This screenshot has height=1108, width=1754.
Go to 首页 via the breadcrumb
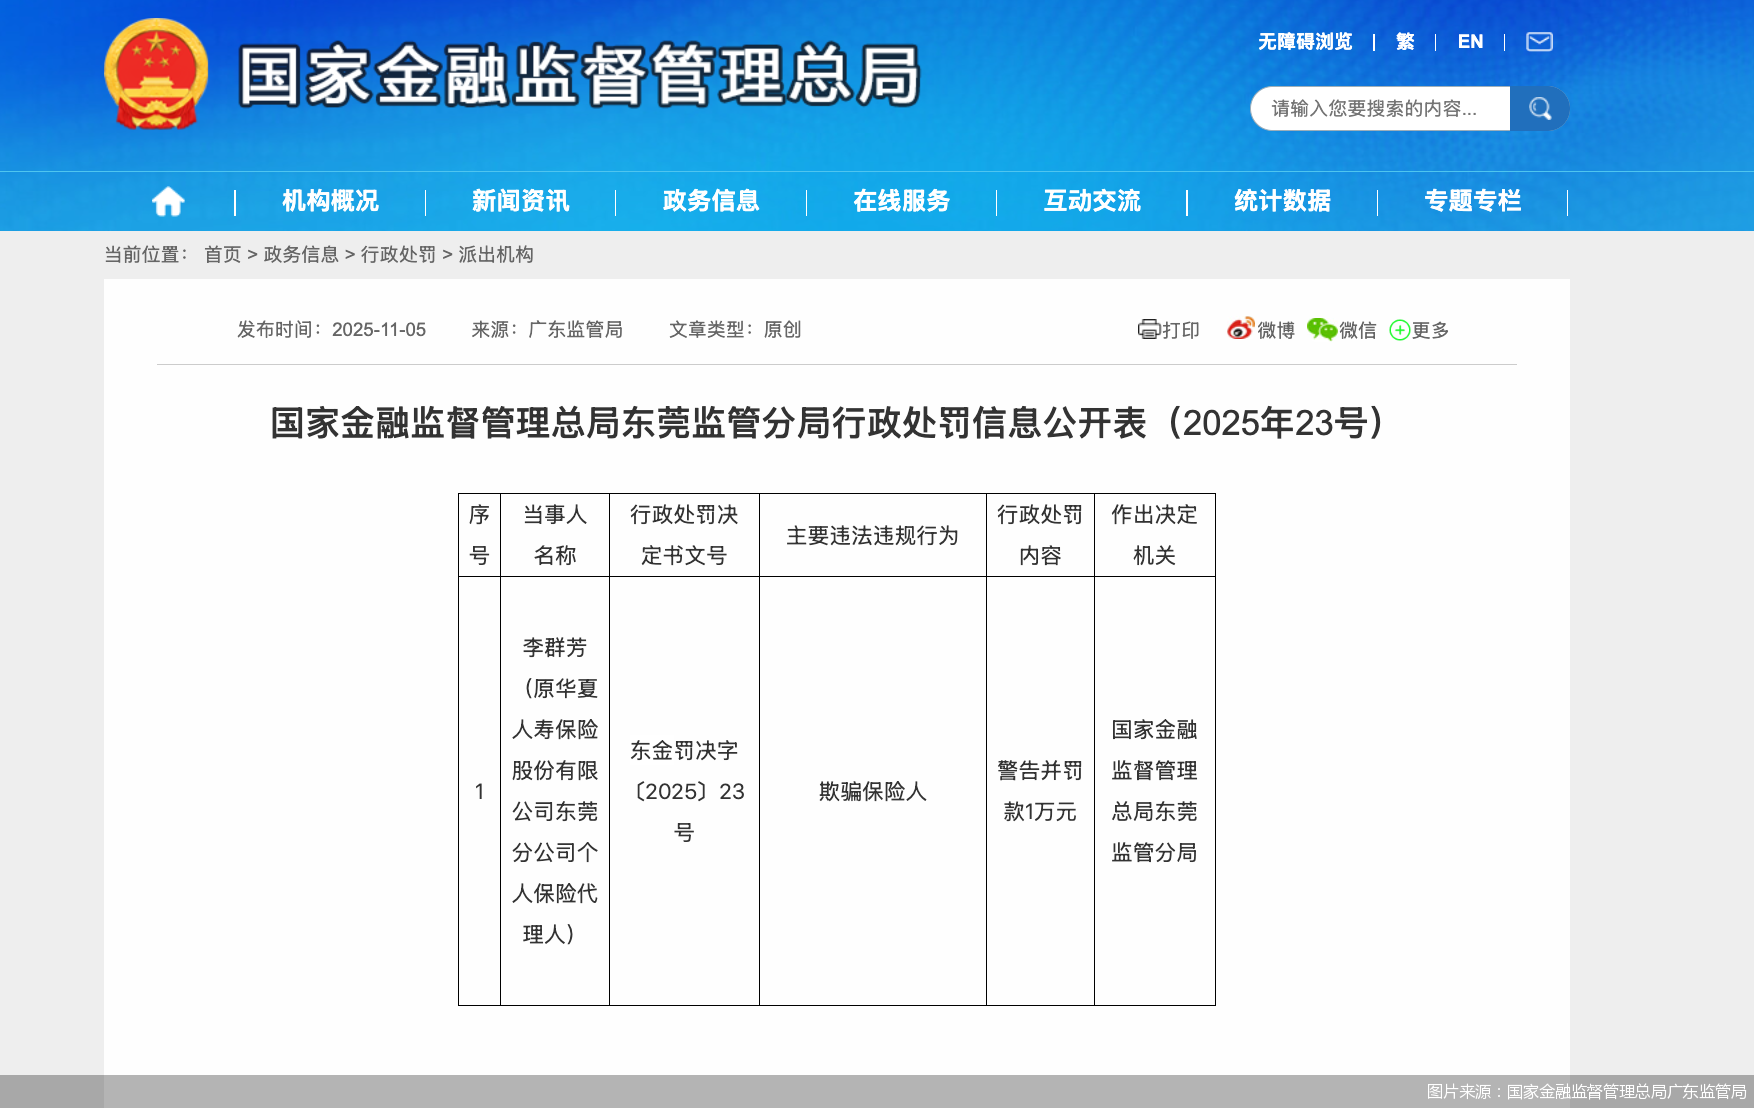pos(222,255)
